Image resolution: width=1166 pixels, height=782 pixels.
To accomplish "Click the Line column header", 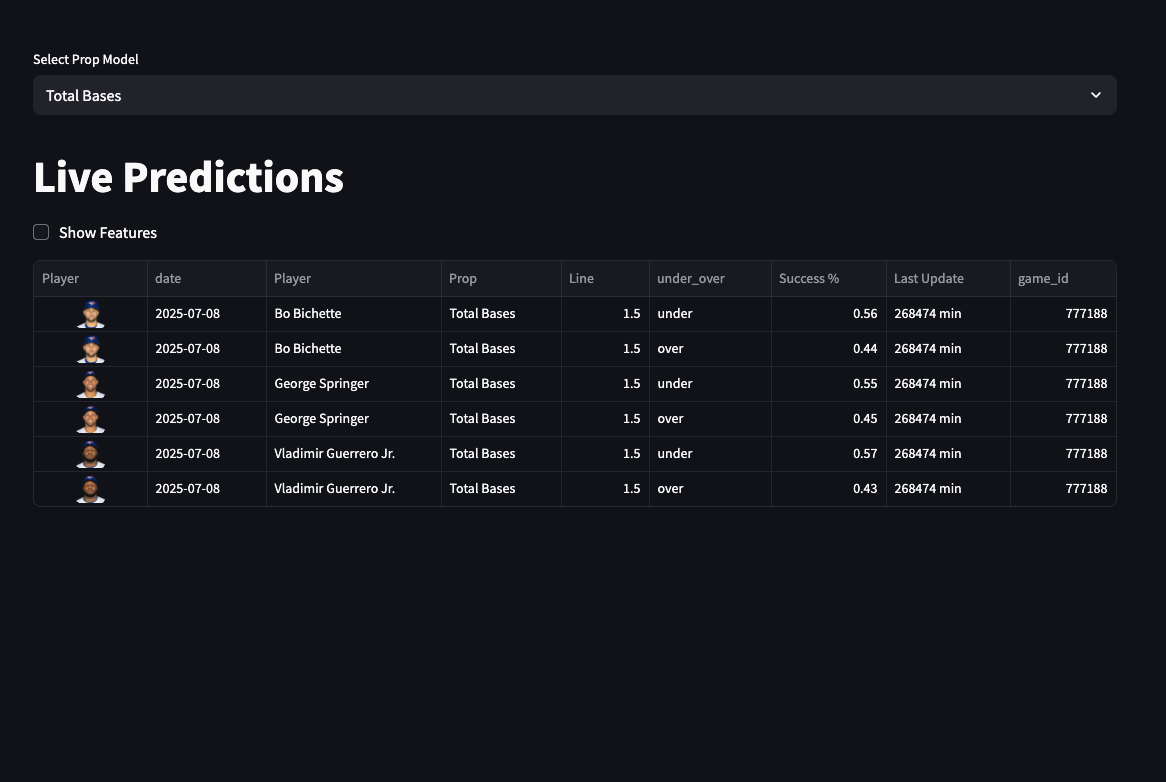I will pyautogui.click(x=581, y=279).
